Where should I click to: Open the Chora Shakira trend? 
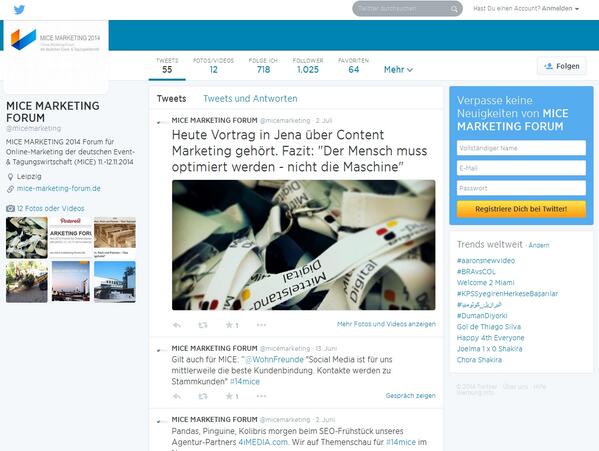479,360
